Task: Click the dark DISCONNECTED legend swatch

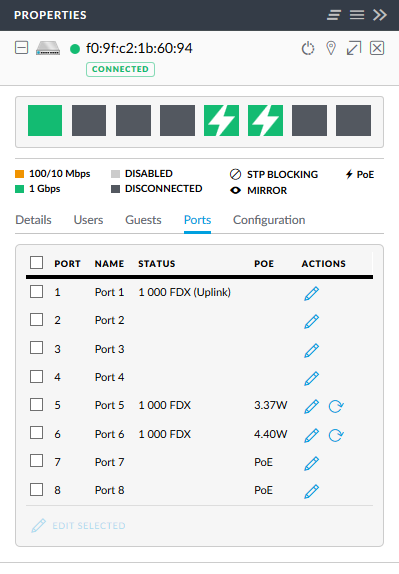Action: click(115, 189)
